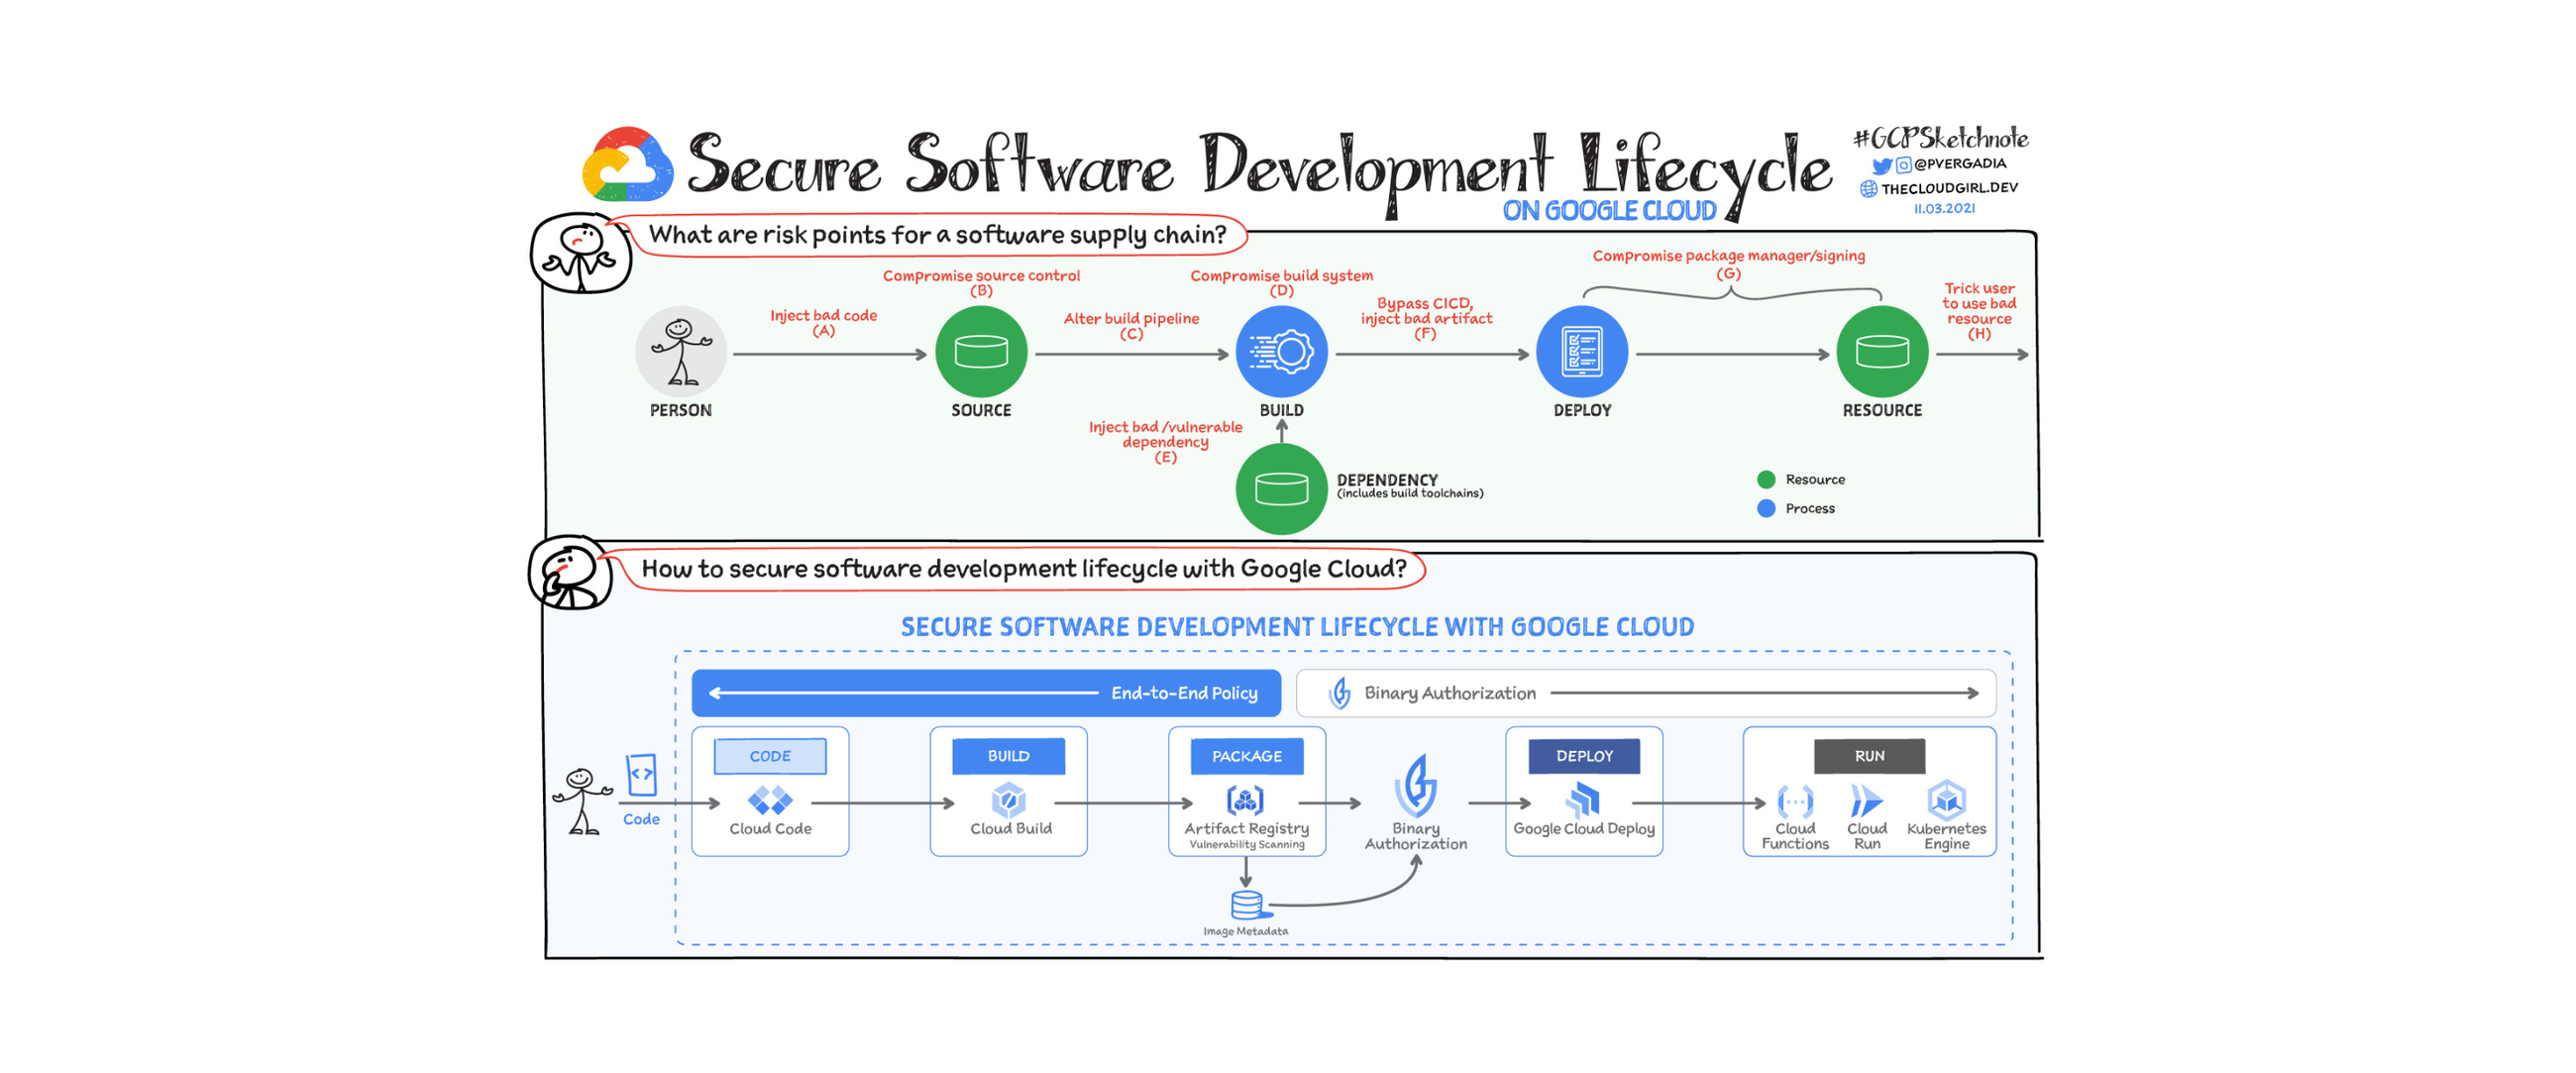2576x1073 pixels.
Task: Click the thinking character beside the secure question
Action: [570, 573]
